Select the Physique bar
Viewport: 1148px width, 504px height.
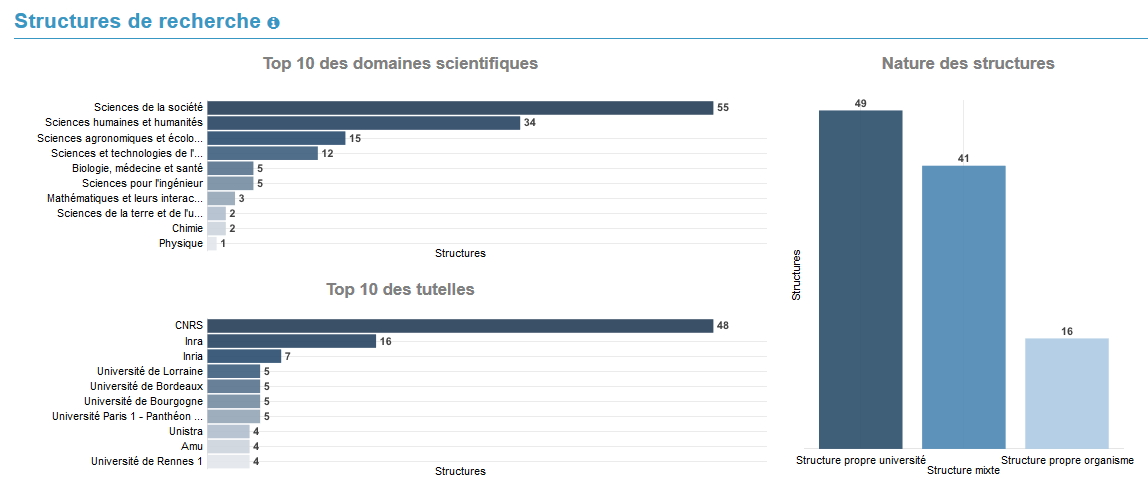(212, 243)
